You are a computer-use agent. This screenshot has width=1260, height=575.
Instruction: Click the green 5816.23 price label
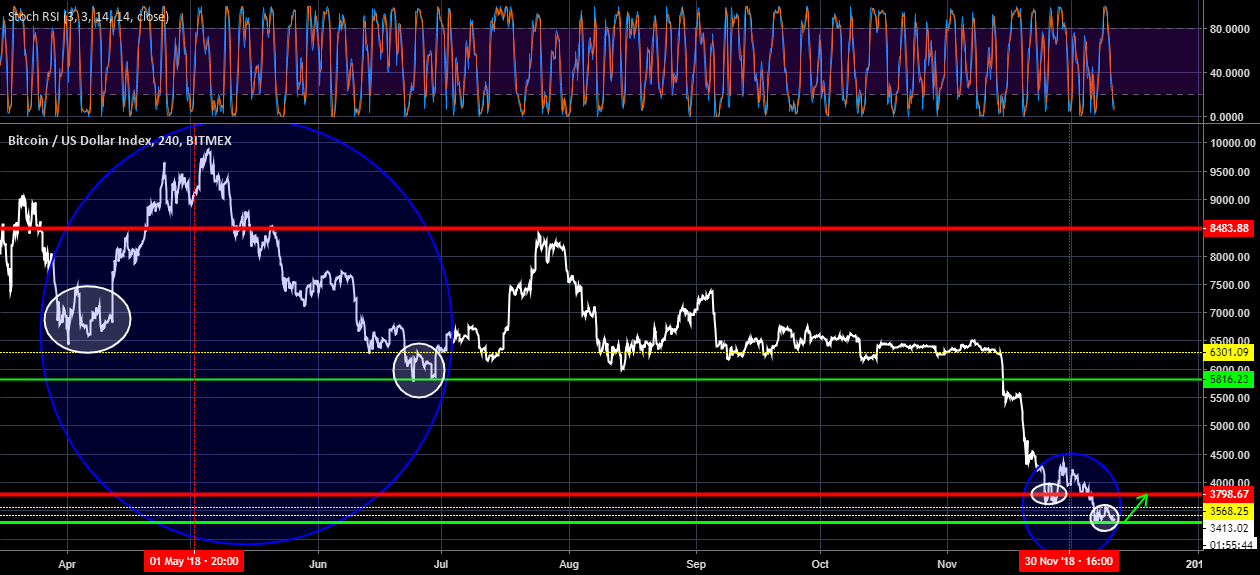click(1228, 380)
